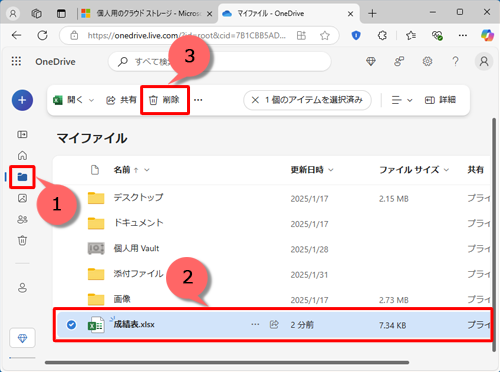The height and width of the screenshot is (372, 500).
Task: Open OneDrive help question mark
Action: click(455, 61)
